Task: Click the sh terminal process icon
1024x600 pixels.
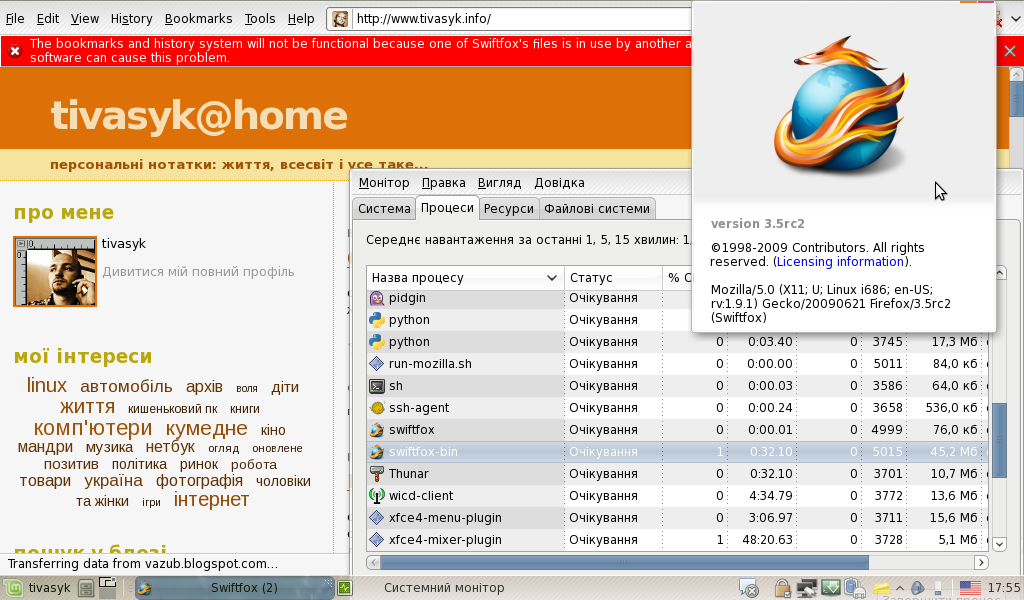Action: pos(377,386)
